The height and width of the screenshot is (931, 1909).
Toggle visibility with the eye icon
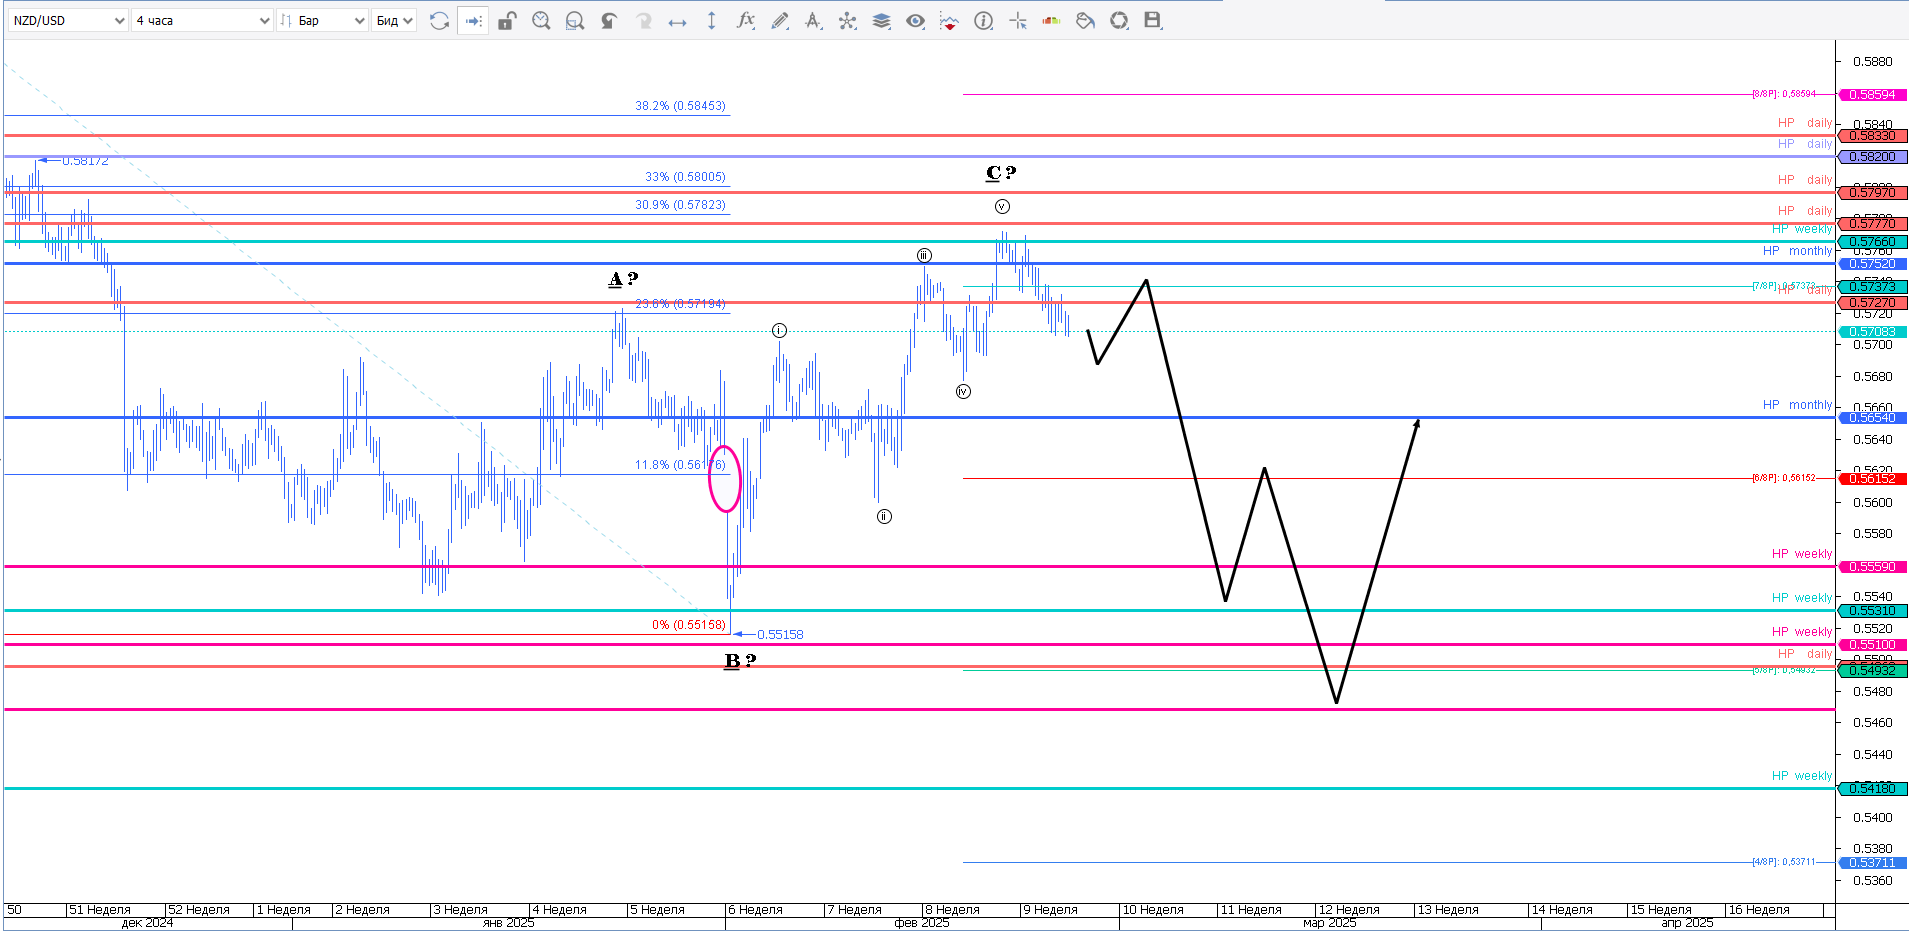point(915,21)
